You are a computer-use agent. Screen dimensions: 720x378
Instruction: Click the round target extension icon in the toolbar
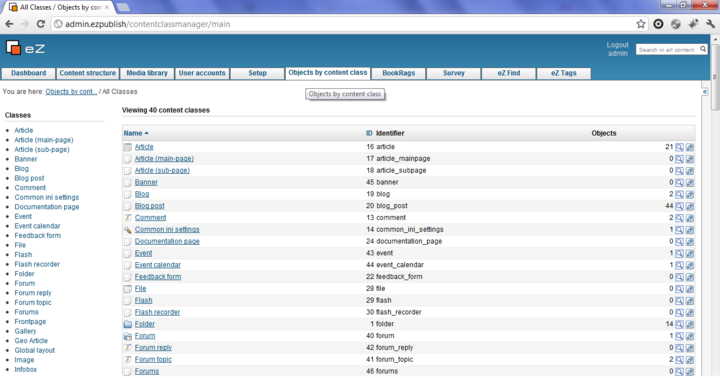pyautogui.click(x=658, y=24)
